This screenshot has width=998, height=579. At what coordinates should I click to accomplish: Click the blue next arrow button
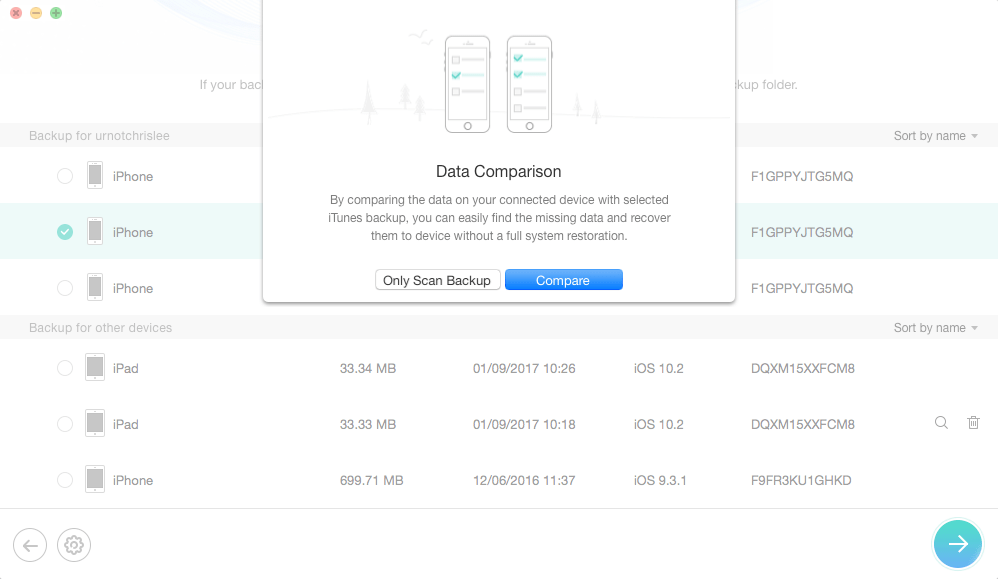[957, 544]
